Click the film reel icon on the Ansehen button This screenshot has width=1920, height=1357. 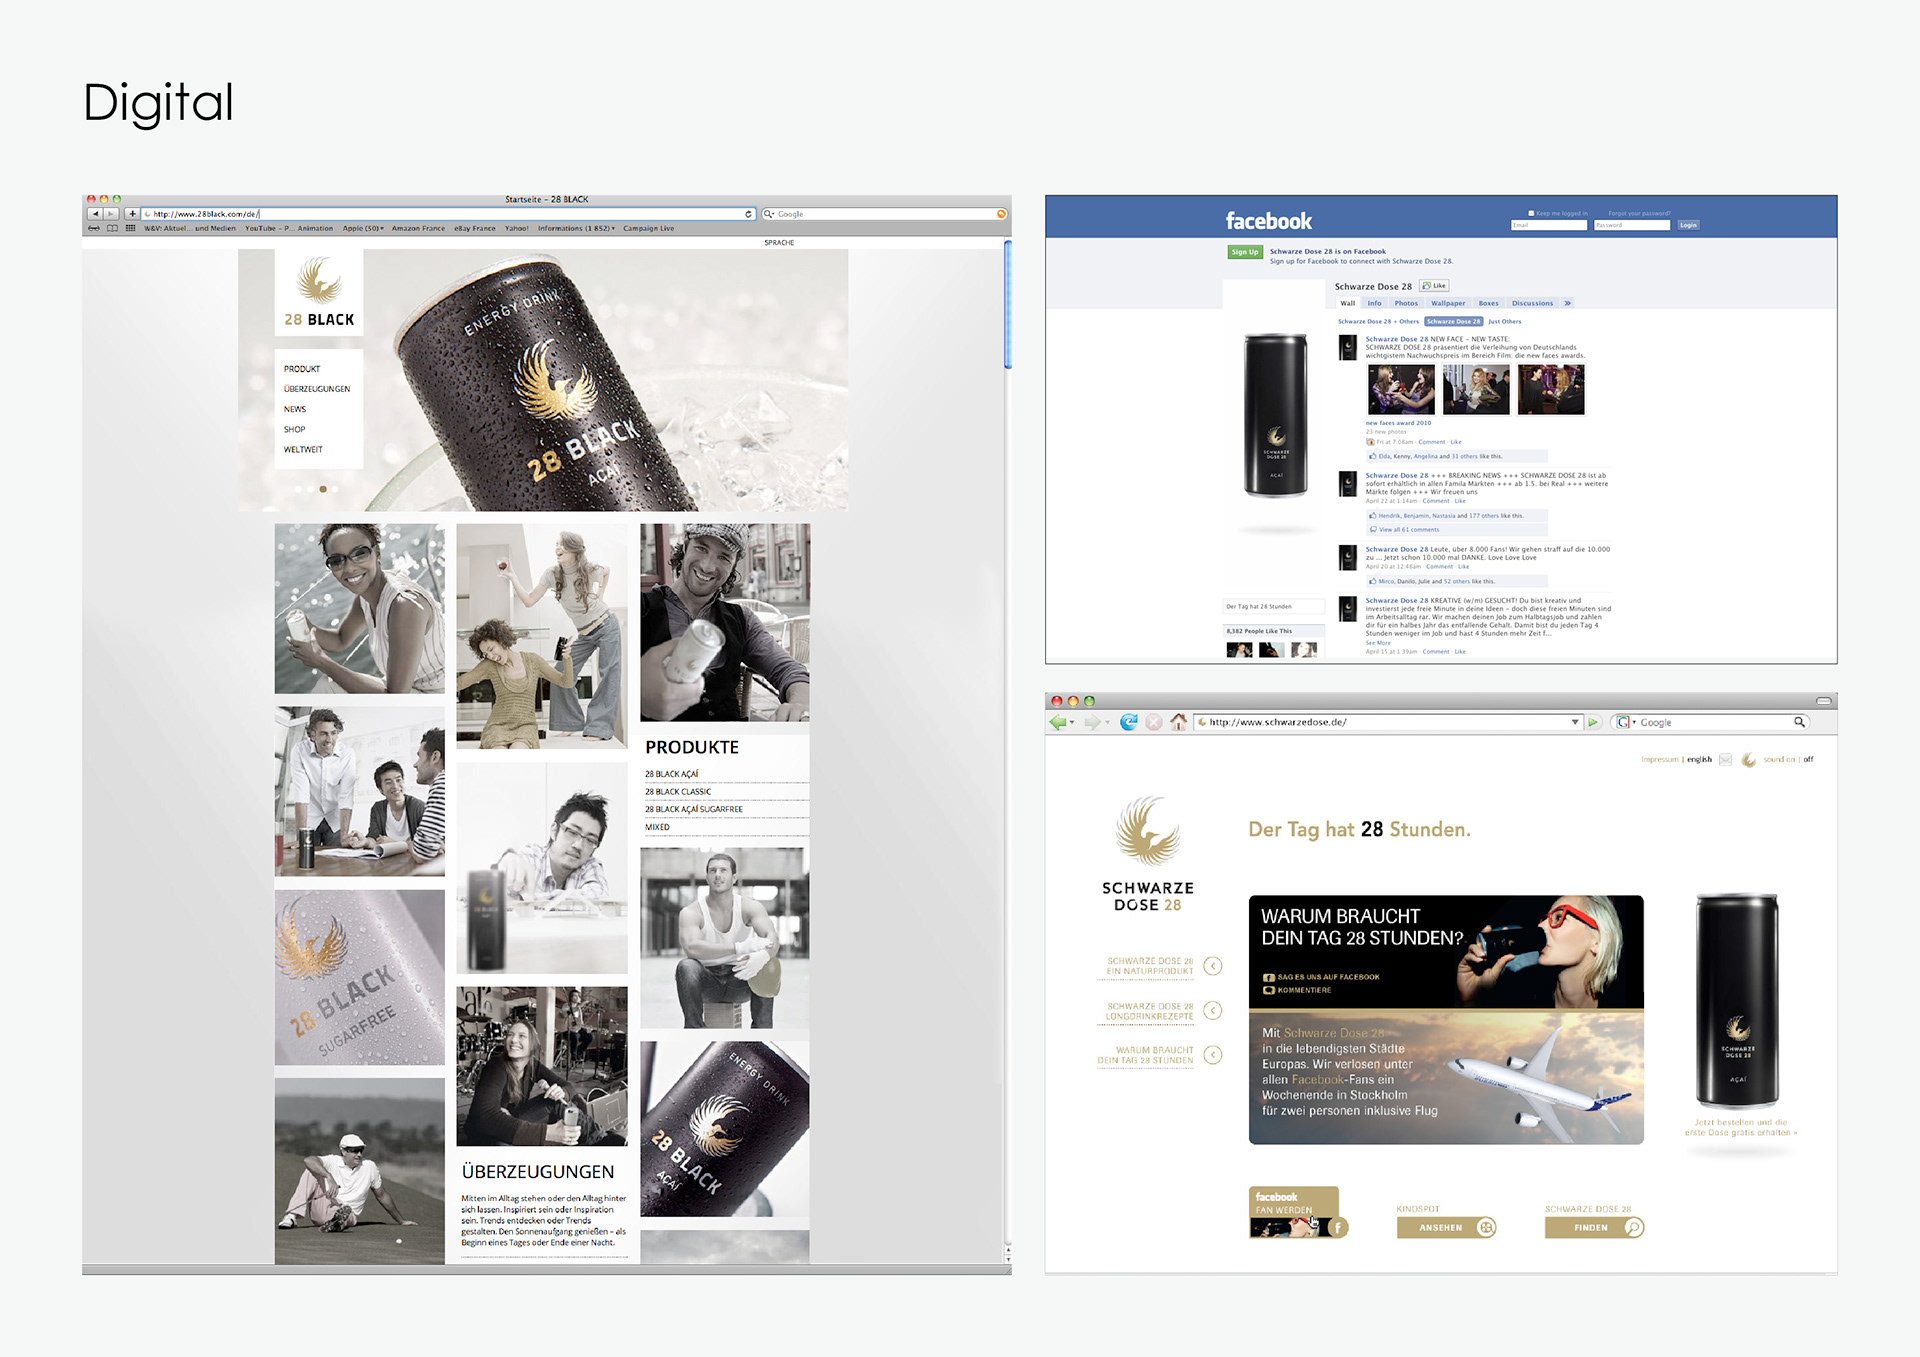coord(1486,1227)
